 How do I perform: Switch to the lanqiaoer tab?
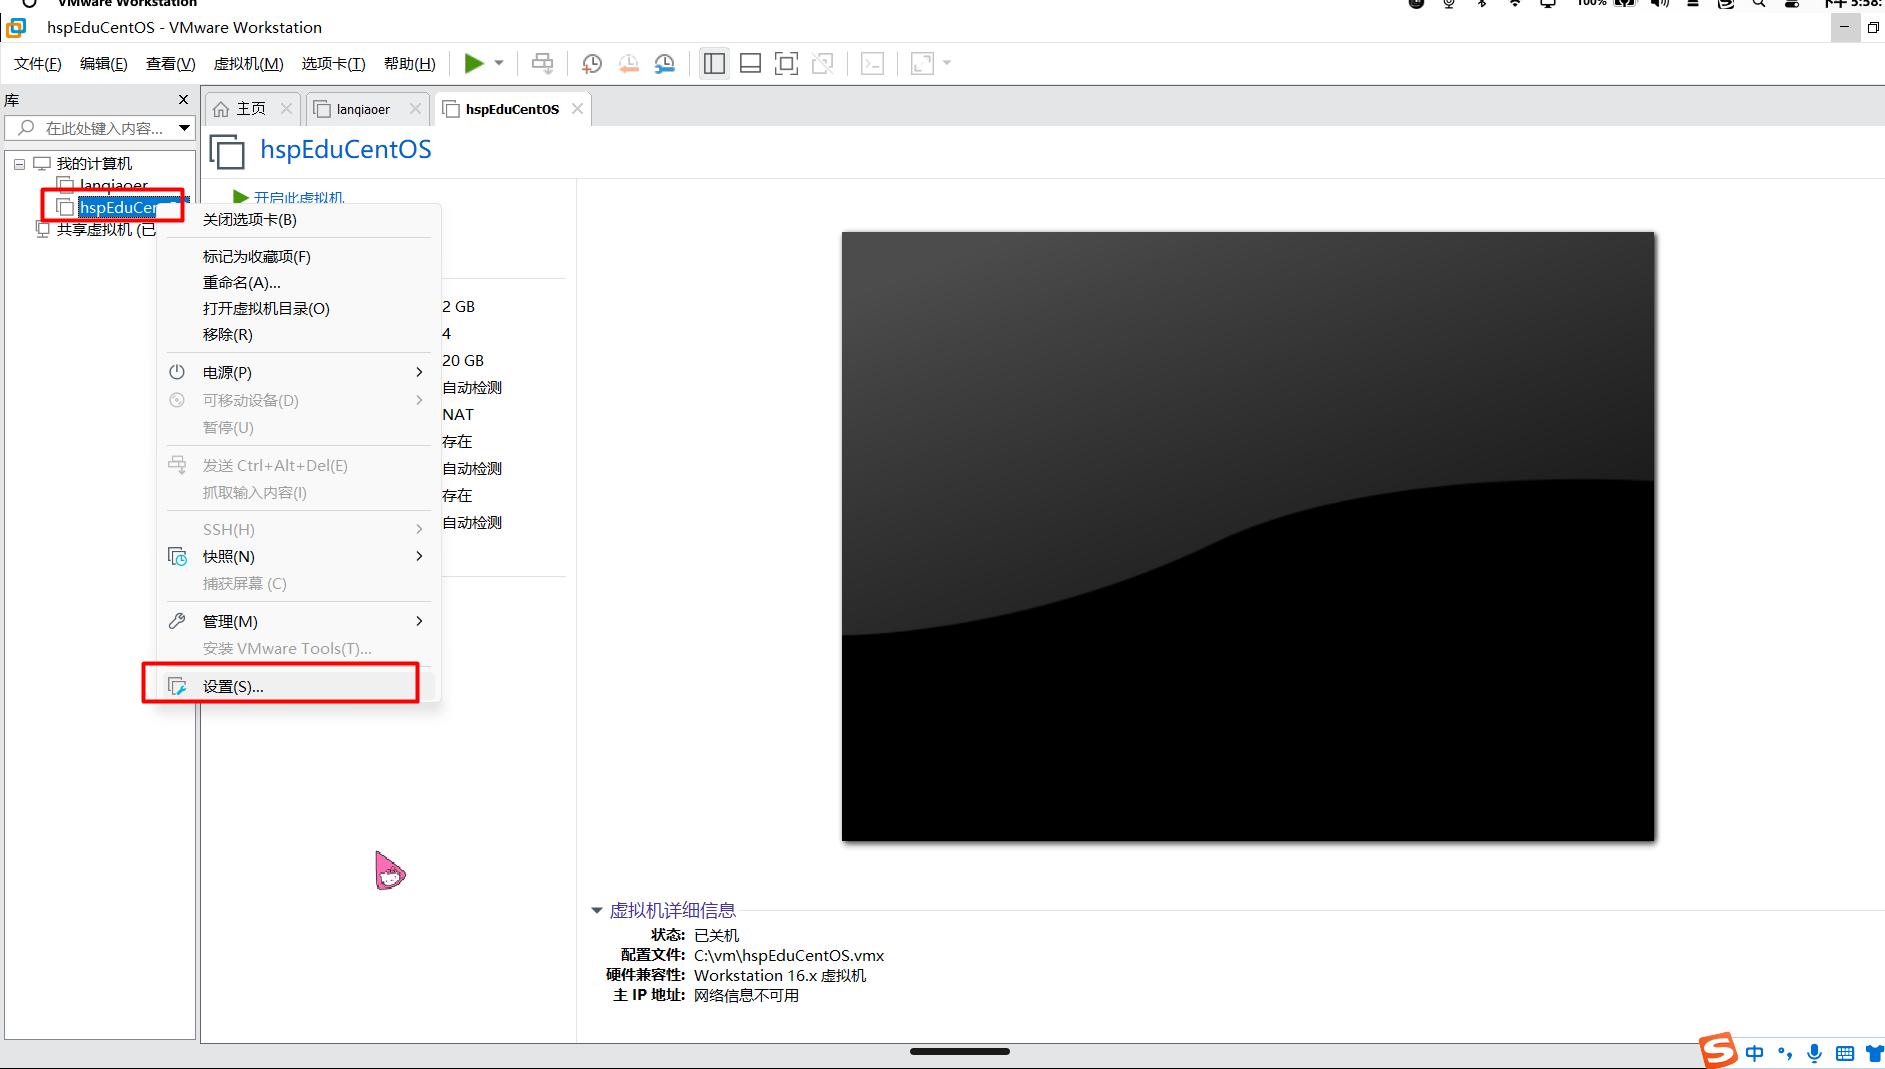[x=363, y=109]
